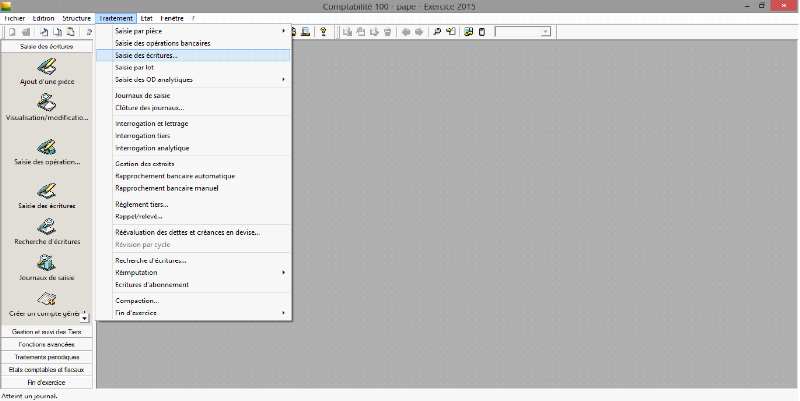The image size is (800, 401).
Task: Select Saisie par lot
Action: [x=194, y=67]
